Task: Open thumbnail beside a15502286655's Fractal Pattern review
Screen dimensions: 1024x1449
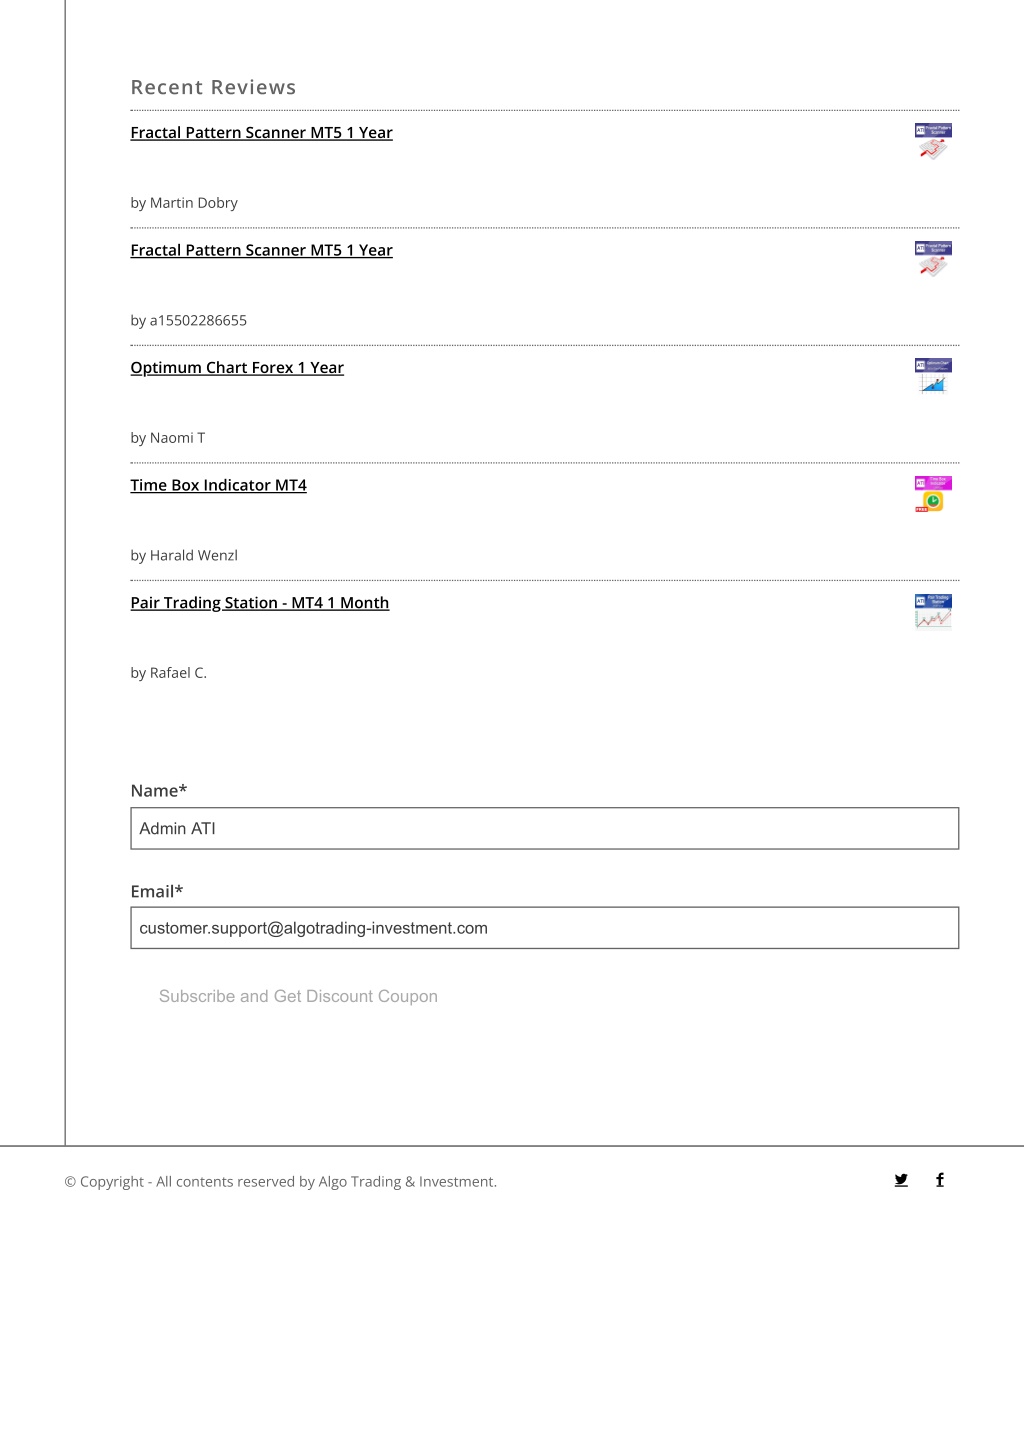Action: pos(933,259)
